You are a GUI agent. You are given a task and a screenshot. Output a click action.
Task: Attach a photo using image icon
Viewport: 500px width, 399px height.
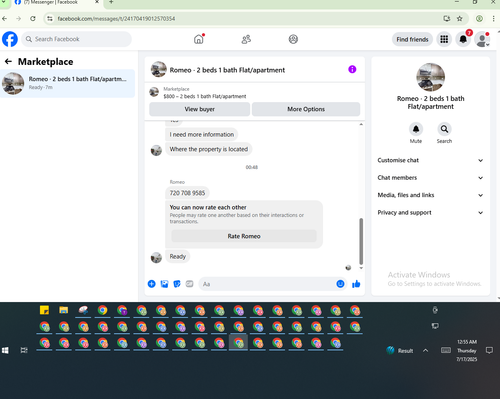[x=164, y=284]
